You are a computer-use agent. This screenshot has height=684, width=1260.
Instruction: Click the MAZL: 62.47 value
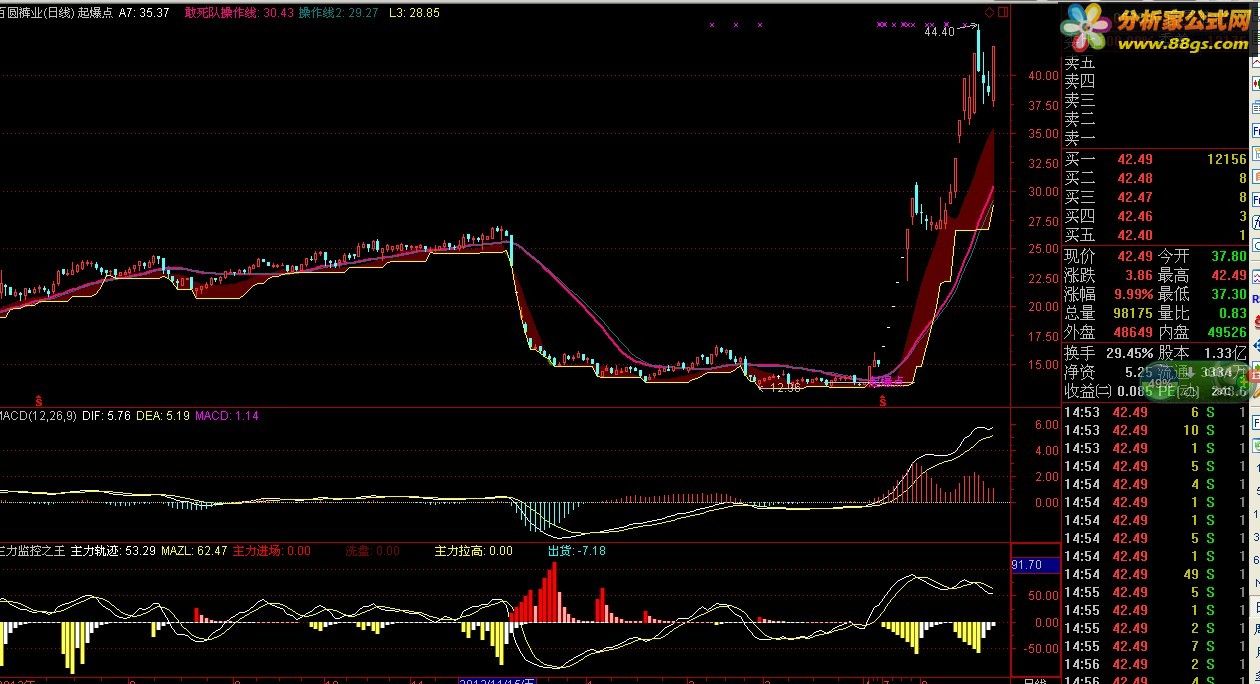194,551
